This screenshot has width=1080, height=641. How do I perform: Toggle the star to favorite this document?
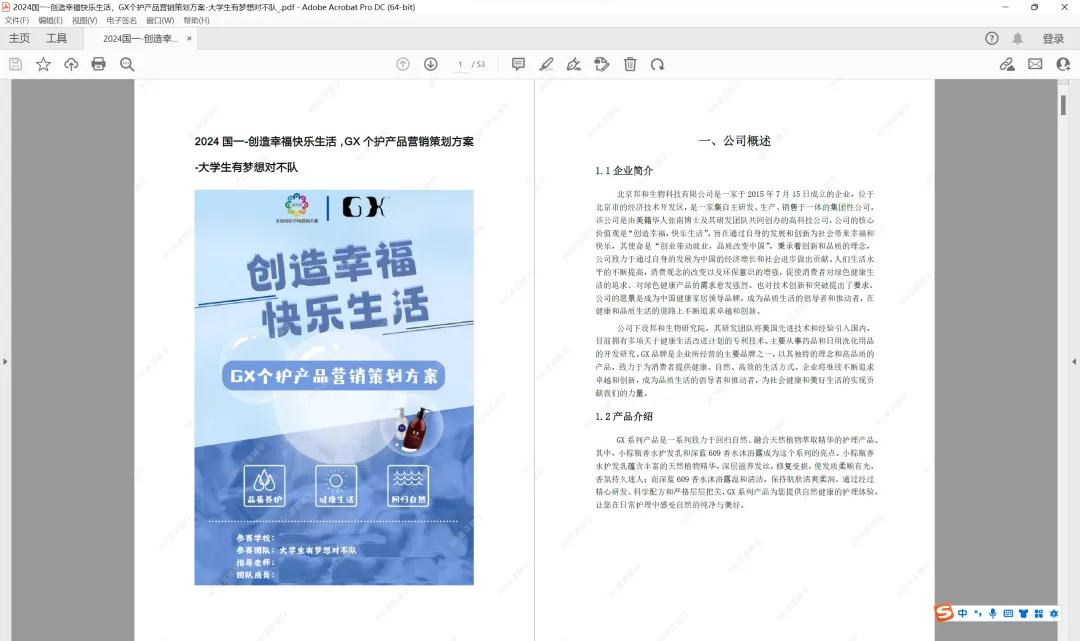coord(43,63)
